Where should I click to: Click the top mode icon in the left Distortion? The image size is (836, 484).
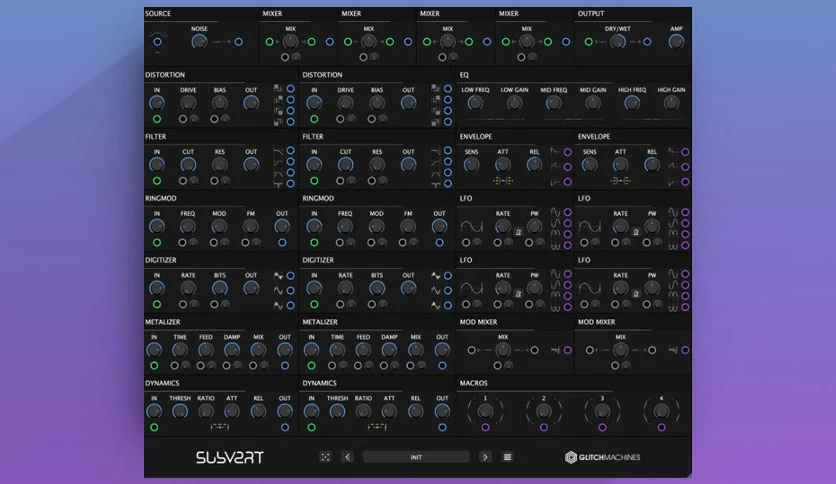coord(278,88)
